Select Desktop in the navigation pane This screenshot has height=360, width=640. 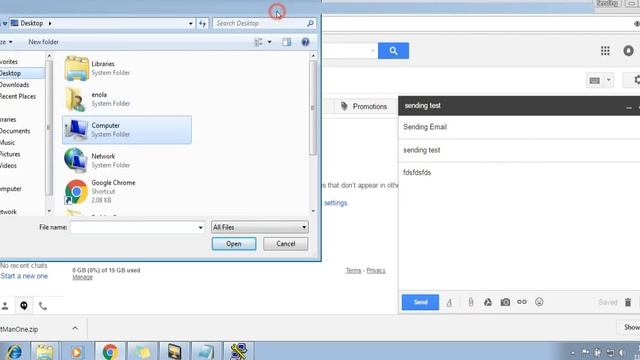coord(22,73)
